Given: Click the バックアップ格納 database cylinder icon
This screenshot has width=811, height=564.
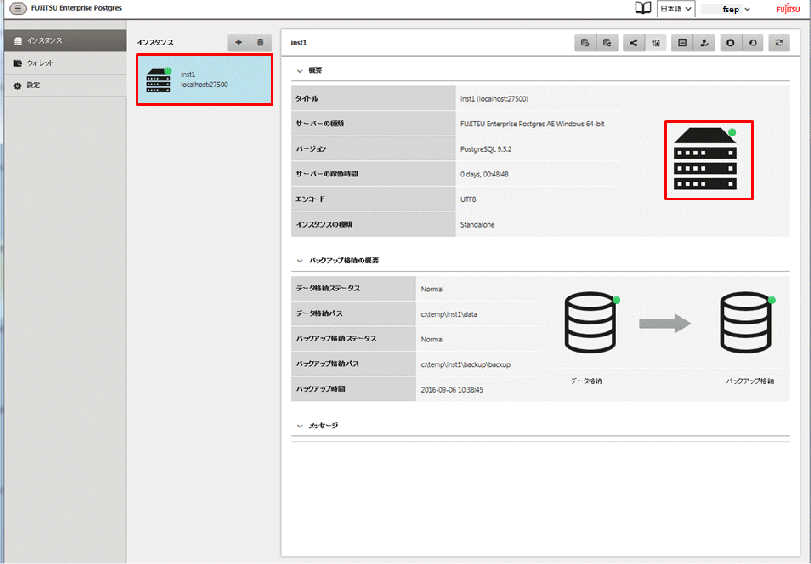Looking at the screenshot, I should click(x=747, y=322).
